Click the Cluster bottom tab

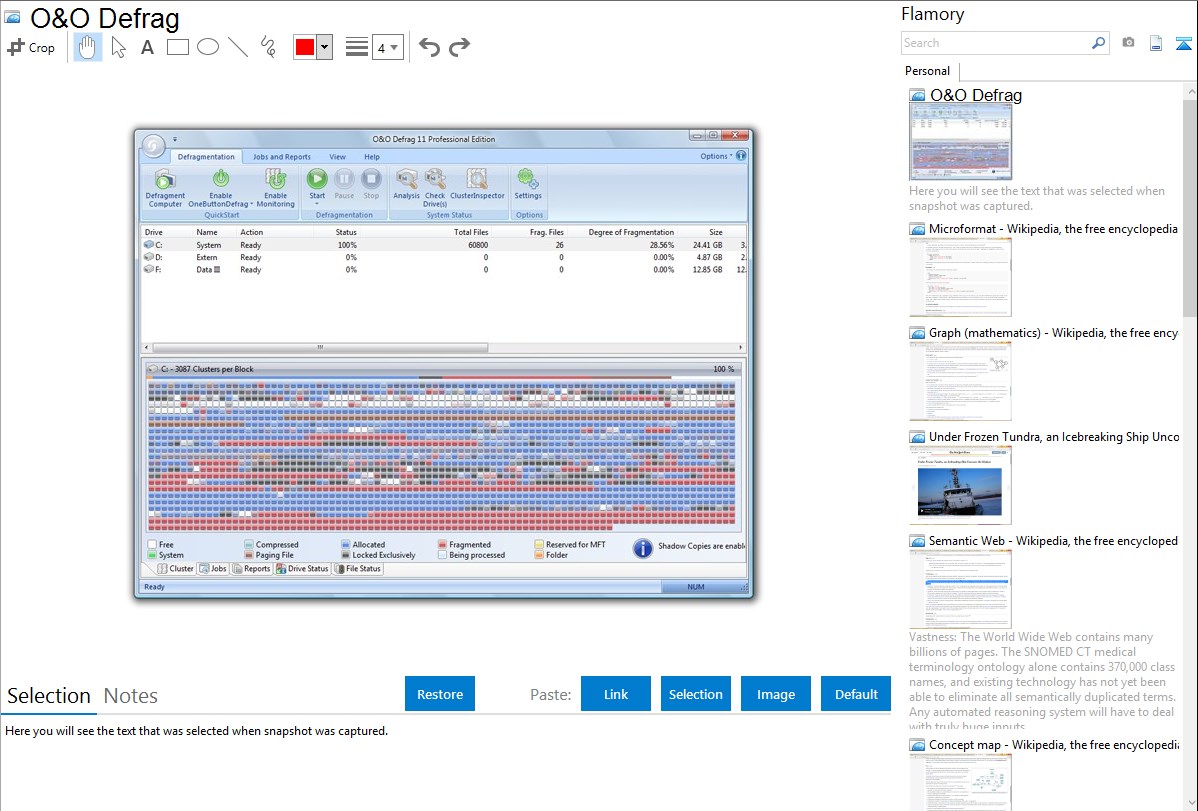tap(175, 569)
